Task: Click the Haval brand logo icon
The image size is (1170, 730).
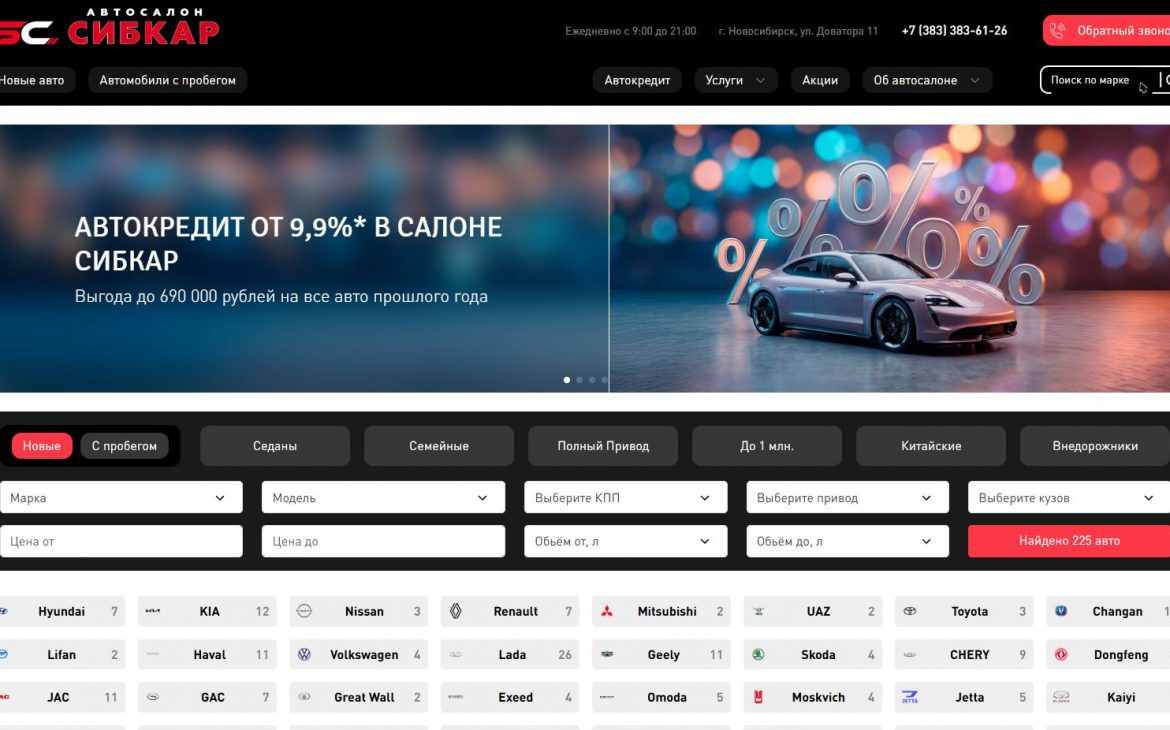Action: [x=152, y=655]
